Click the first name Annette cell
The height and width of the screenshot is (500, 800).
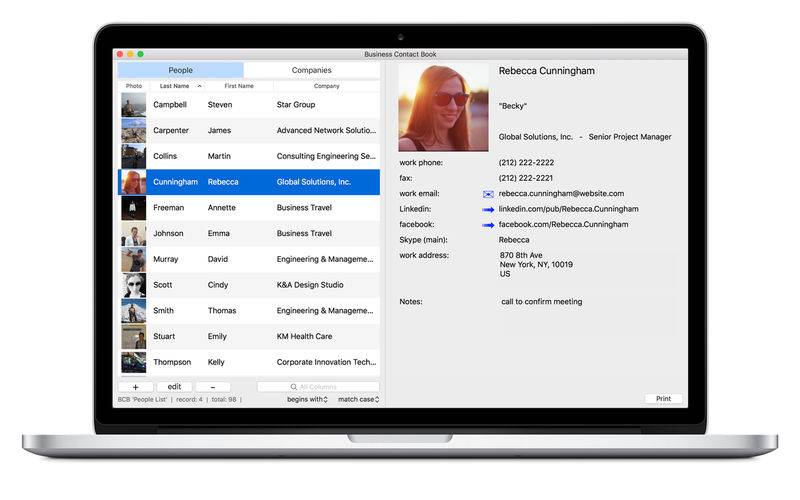pyautogui.click(x=221, y=208)
